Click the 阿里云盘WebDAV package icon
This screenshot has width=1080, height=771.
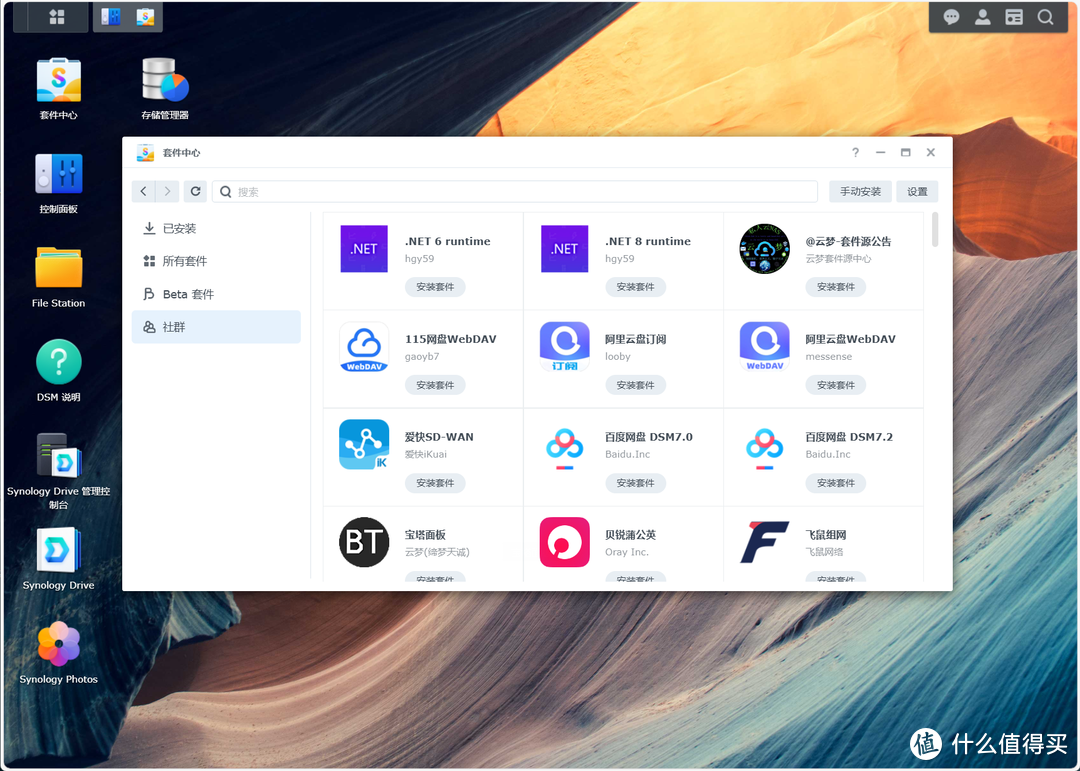pos(765,347)
